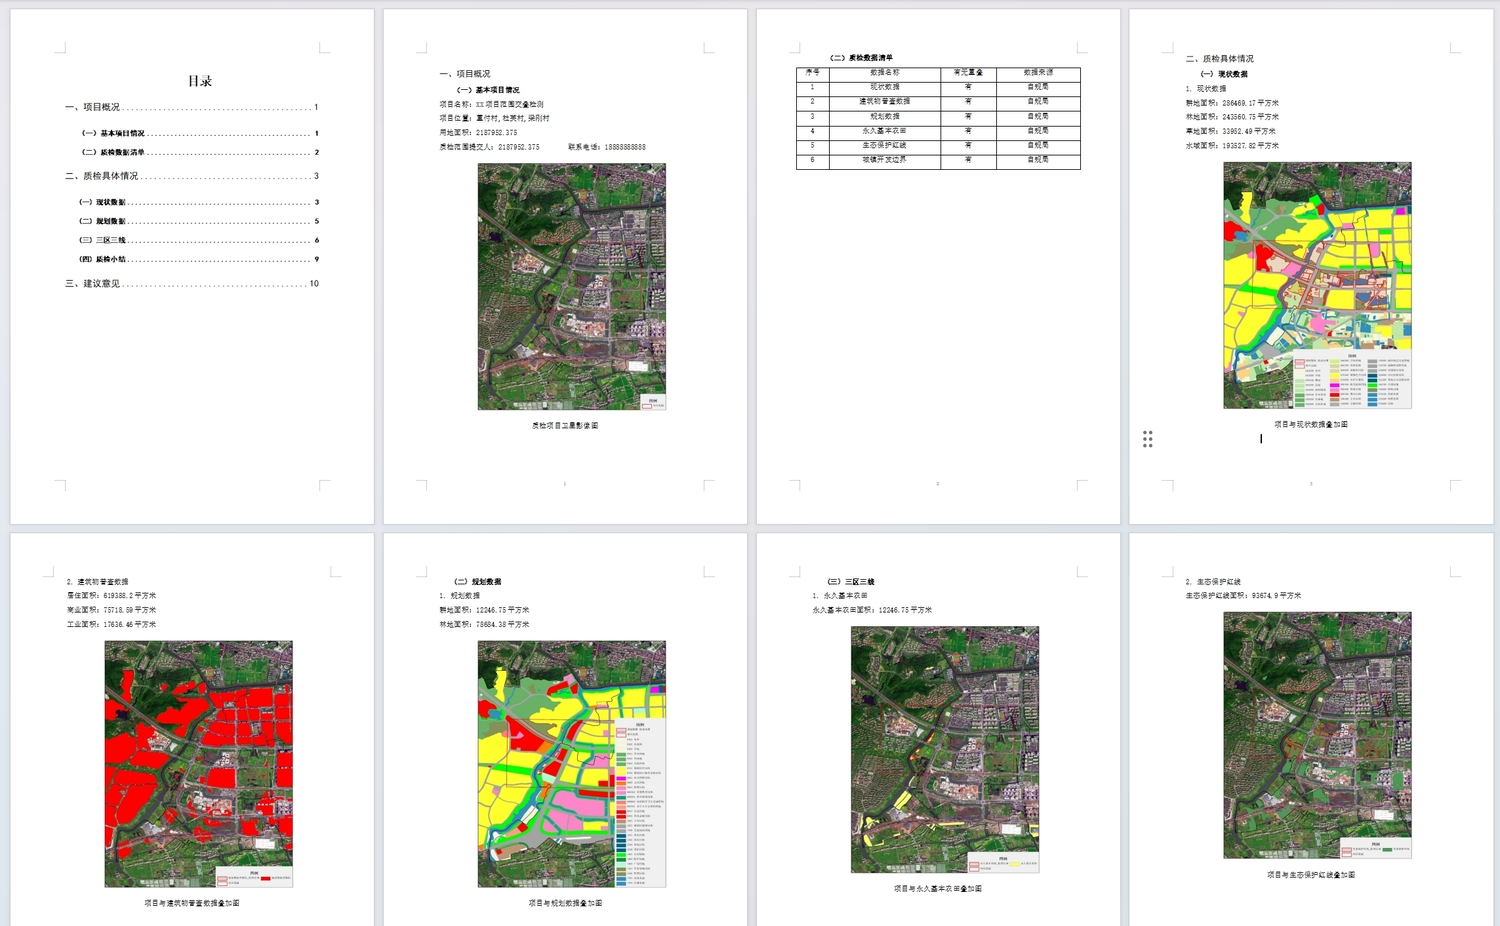Click the six-dot paragraph drag handle icon

[1148, 439]
